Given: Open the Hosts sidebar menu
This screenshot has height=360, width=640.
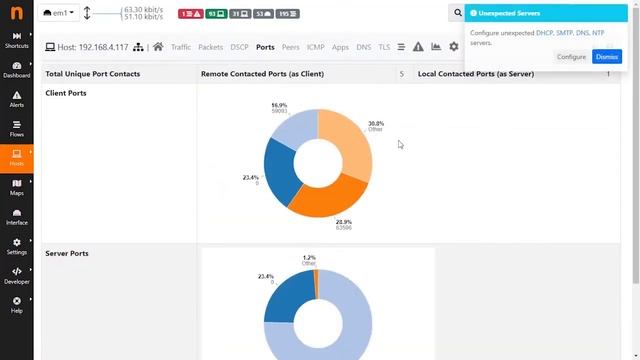Looking at the screenshot, I should [x=17, y=158].
